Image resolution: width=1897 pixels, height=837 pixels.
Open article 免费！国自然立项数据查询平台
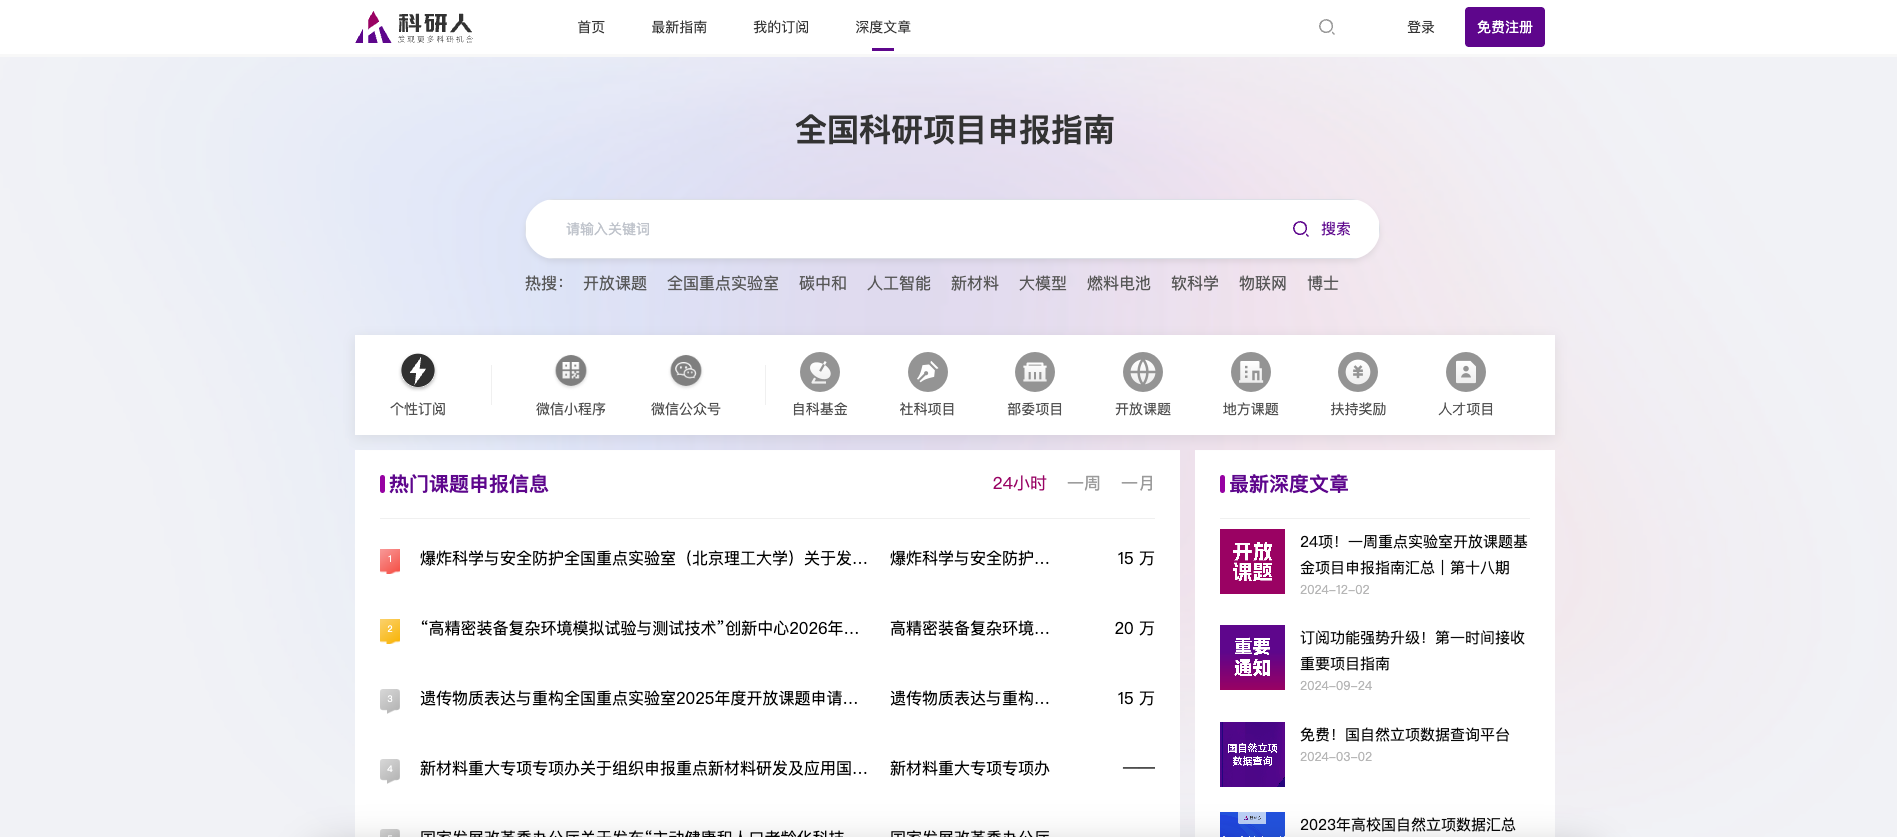pos(1405,734)
